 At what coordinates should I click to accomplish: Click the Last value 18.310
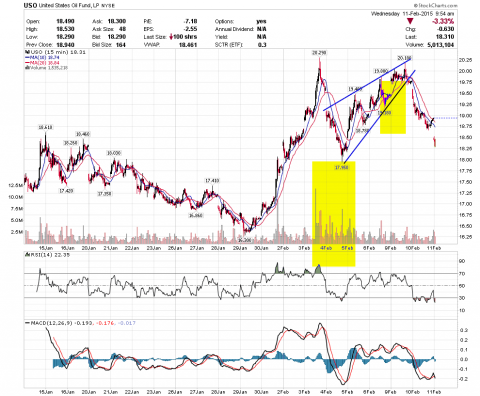[x=445, y=37]
